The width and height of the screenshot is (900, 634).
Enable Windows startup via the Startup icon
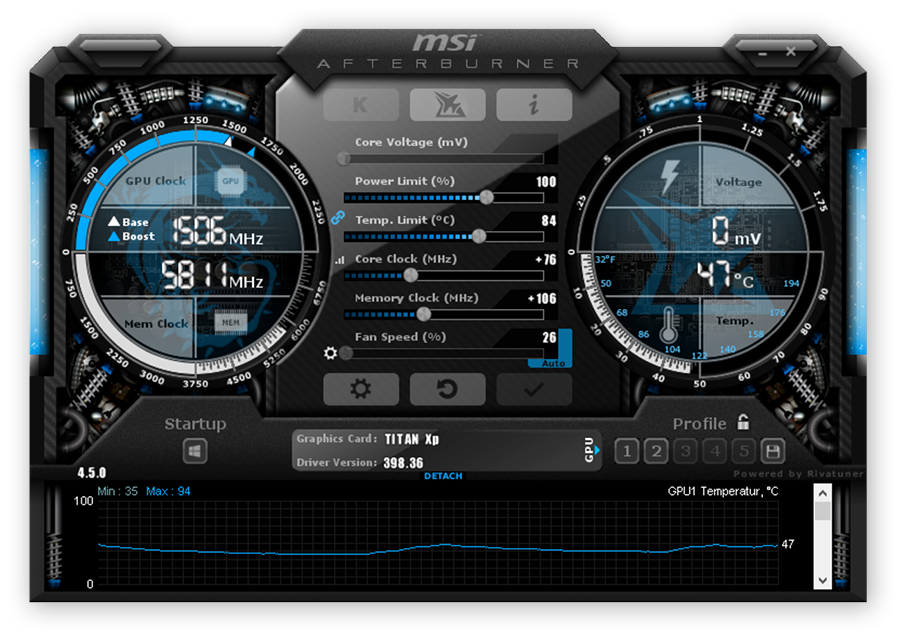[x=193, y=451]
